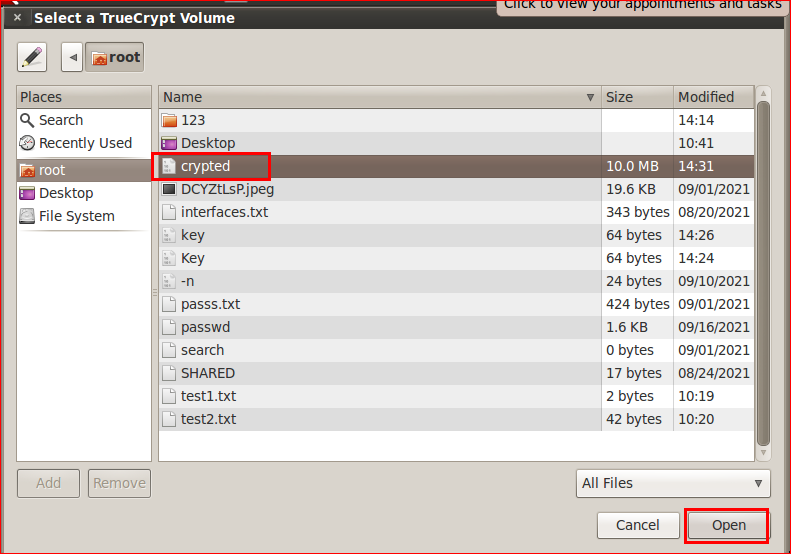Click the 08/20/2021 modified date cell
The width and height of the screenshot is (791, 554).
(x=714, y=212)
